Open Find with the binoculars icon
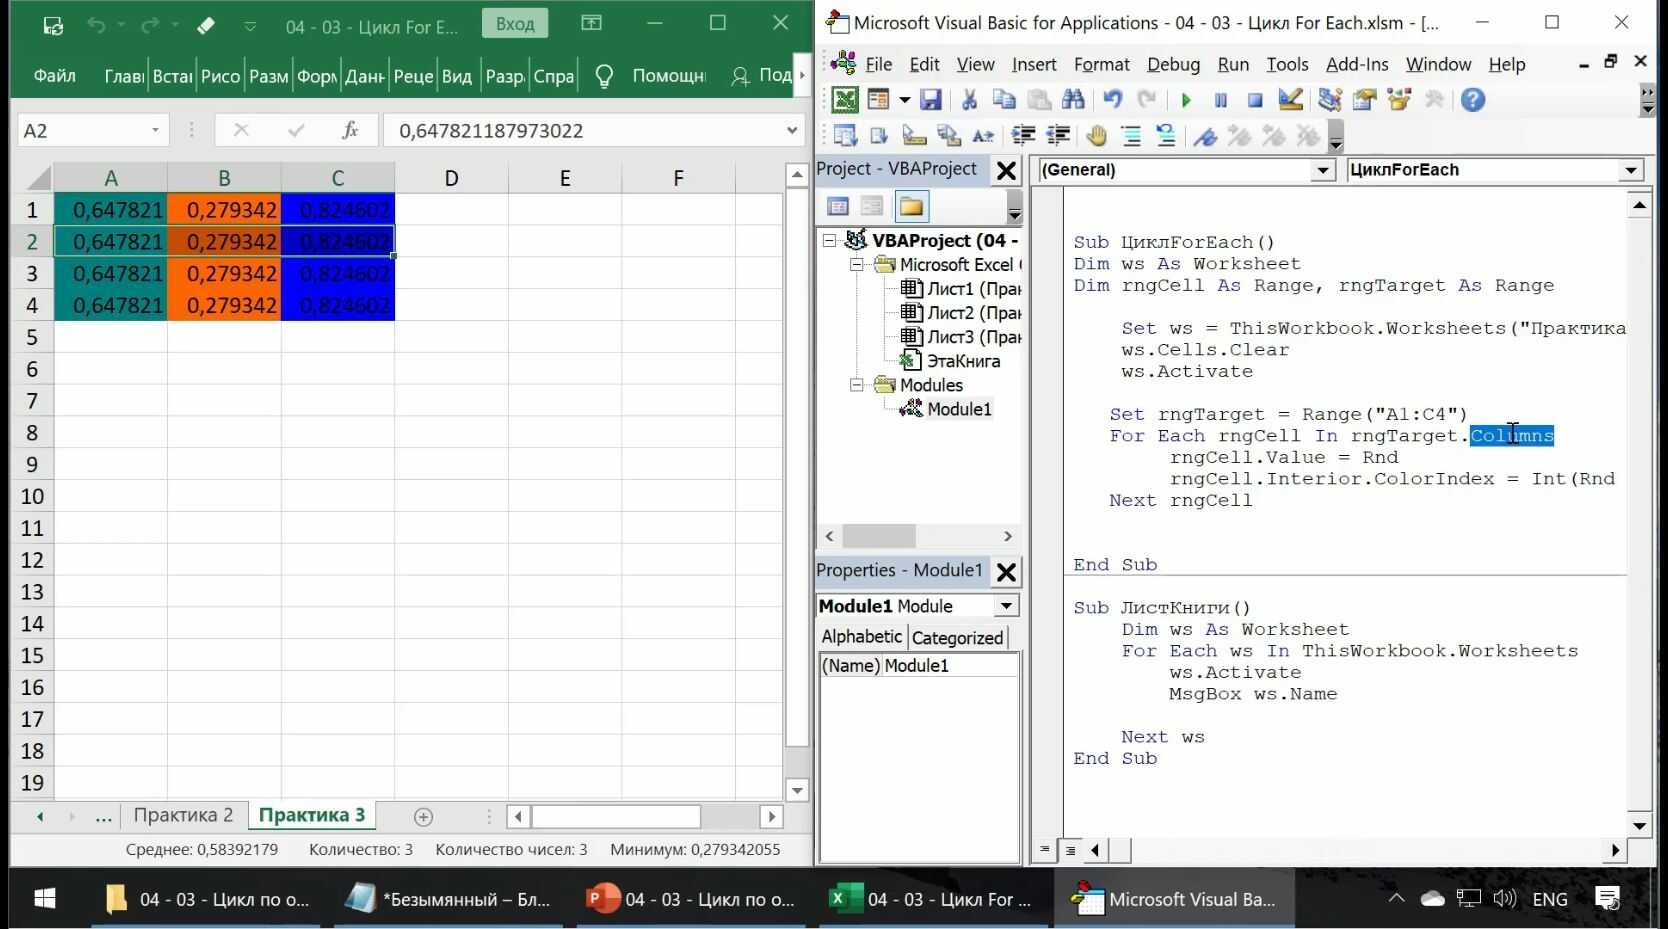Screen dimensions: 1668x929 click(1073, 100)
